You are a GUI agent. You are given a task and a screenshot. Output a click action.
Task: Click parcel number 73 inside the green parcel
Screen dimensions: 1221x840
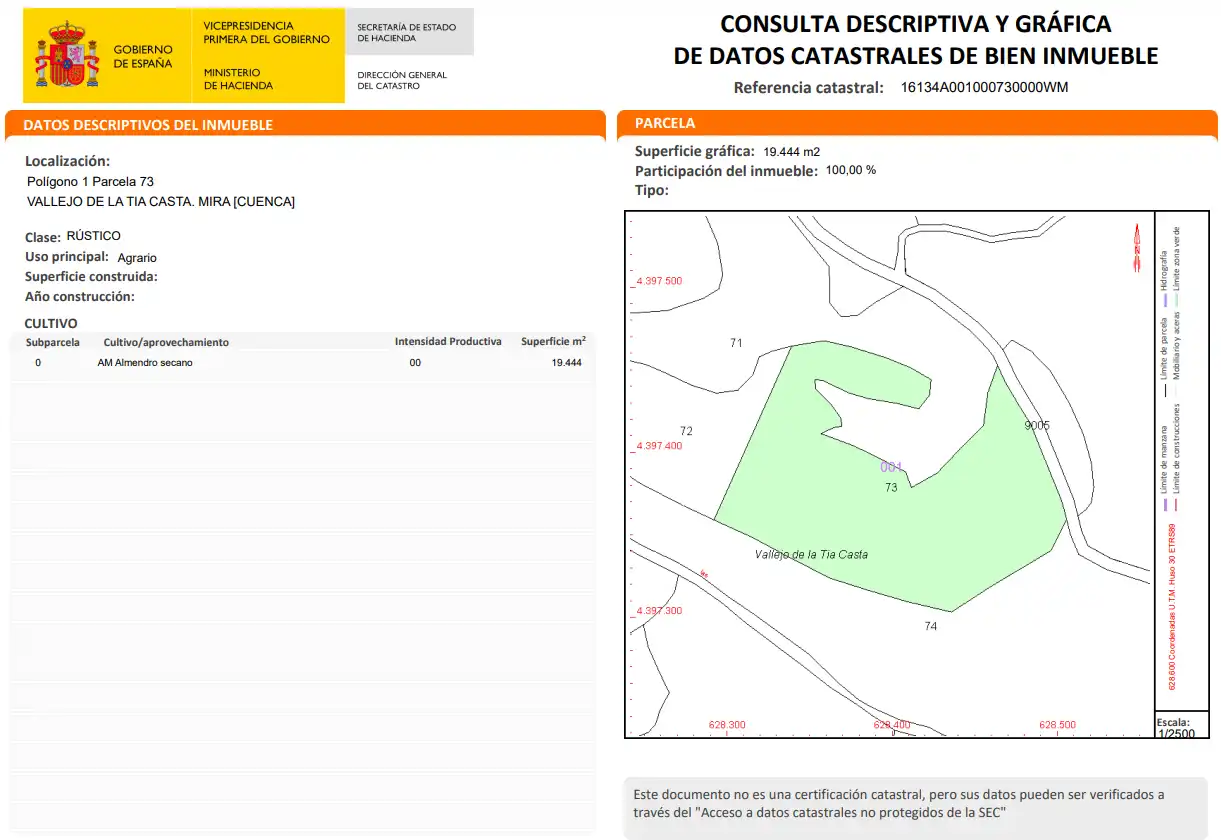(x=892, y=487)
